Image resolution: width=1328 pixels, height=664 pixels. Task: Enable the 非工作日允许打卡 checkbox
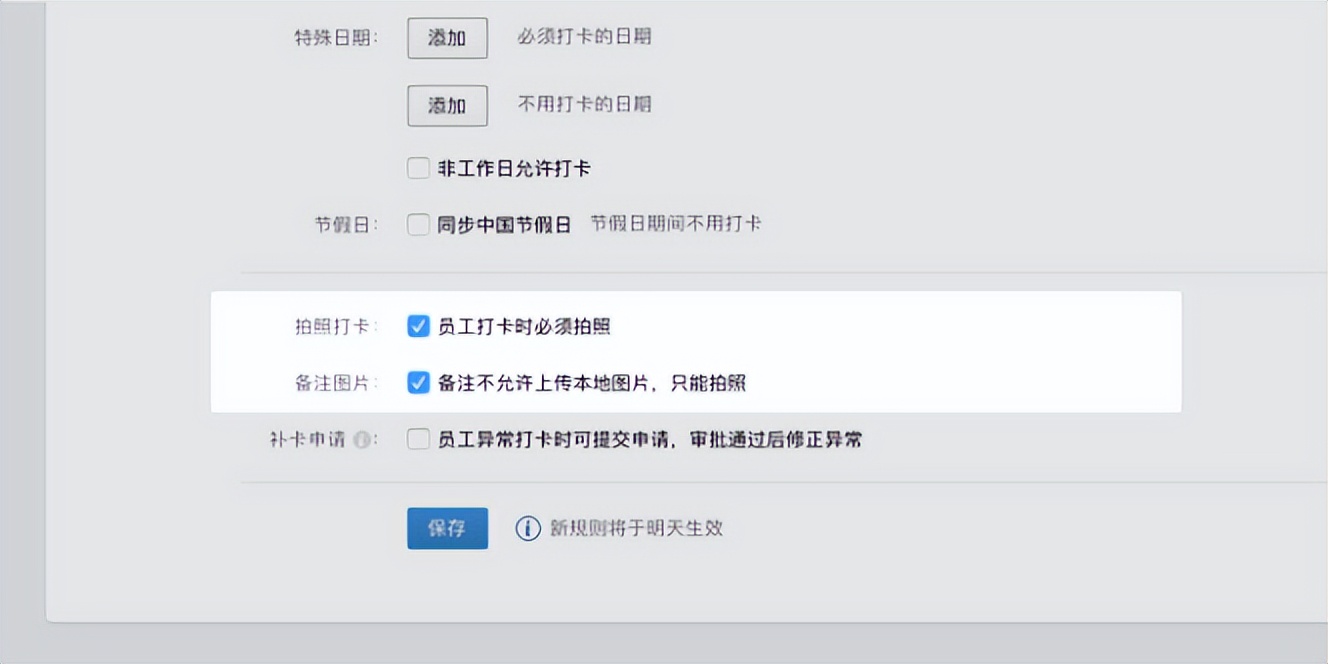pos(418,168)
